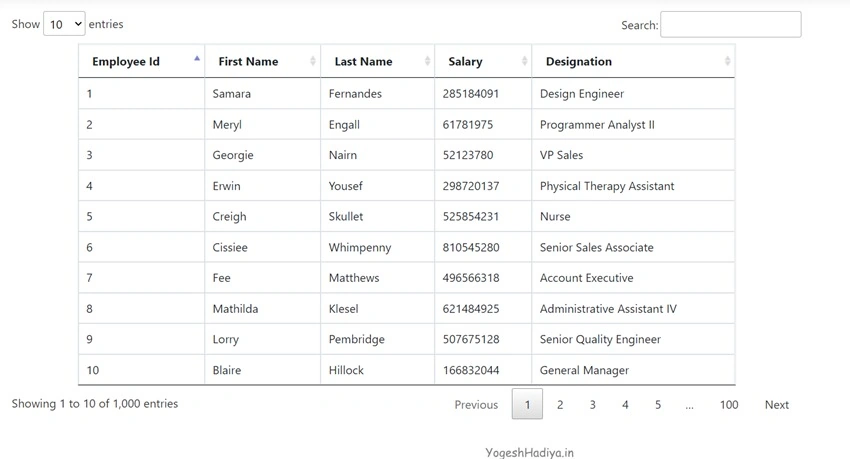Image resolution: width=850 pixels, height=459 pixels.
Task: Select the row for Samara Fernandes
Action: 407,93
